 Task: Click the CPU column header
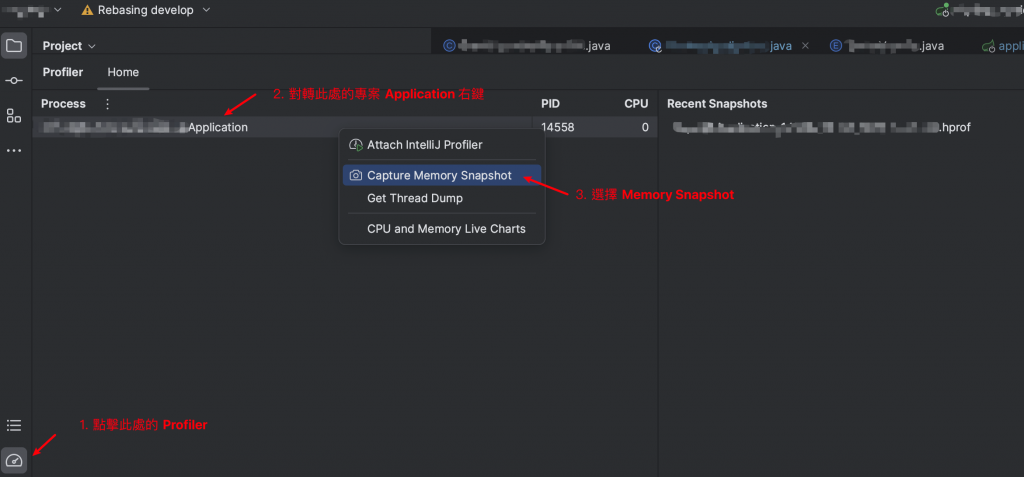[x=636, y=104]
